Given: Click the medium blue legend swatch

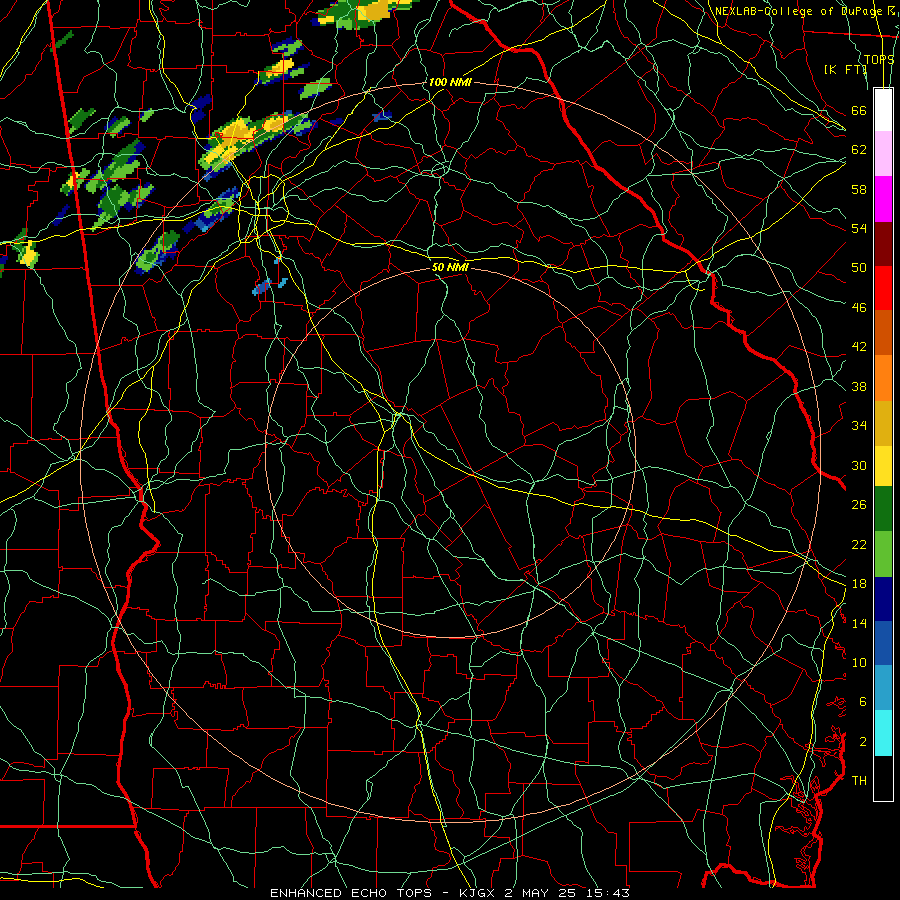Looking at the screenshot, I should click(x=883, y=643).
